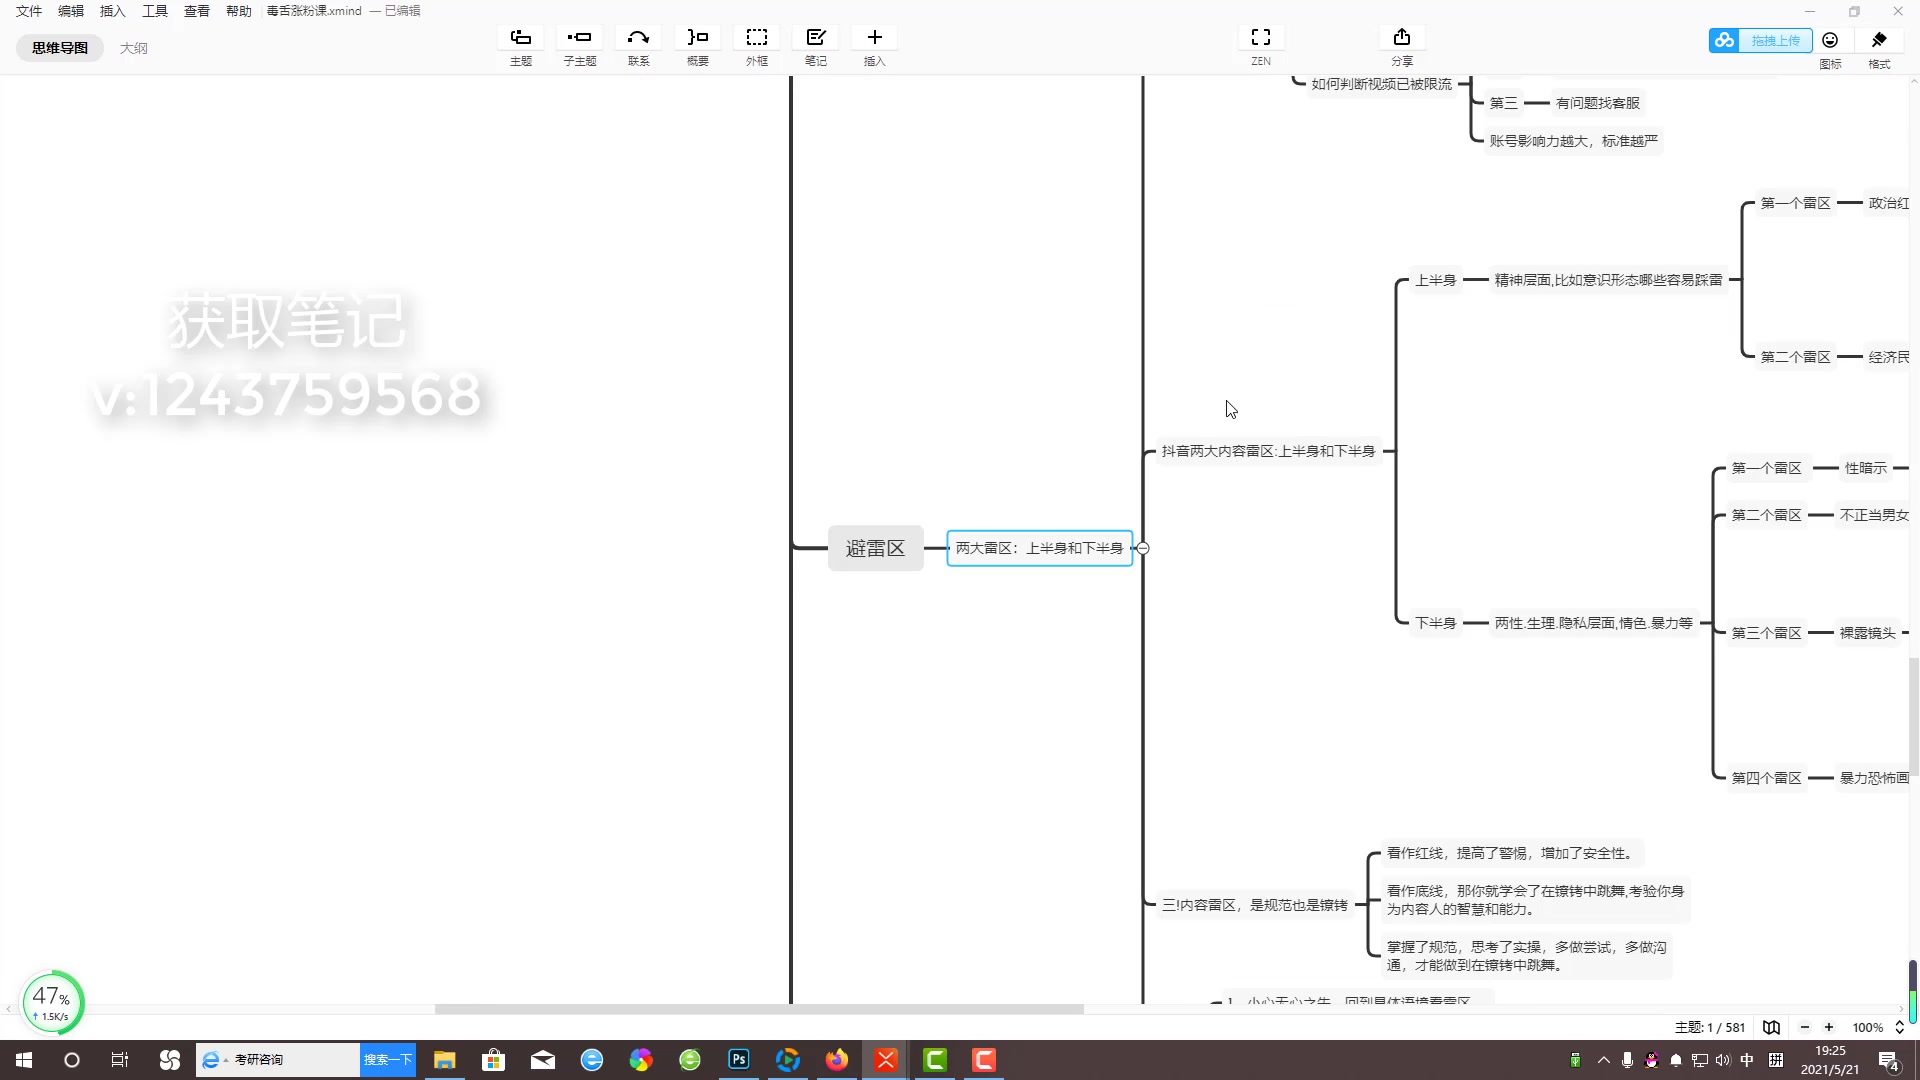Click the 考研咨询 taskbar search field
The image size is (1920, 1080).
[279, 1060]
